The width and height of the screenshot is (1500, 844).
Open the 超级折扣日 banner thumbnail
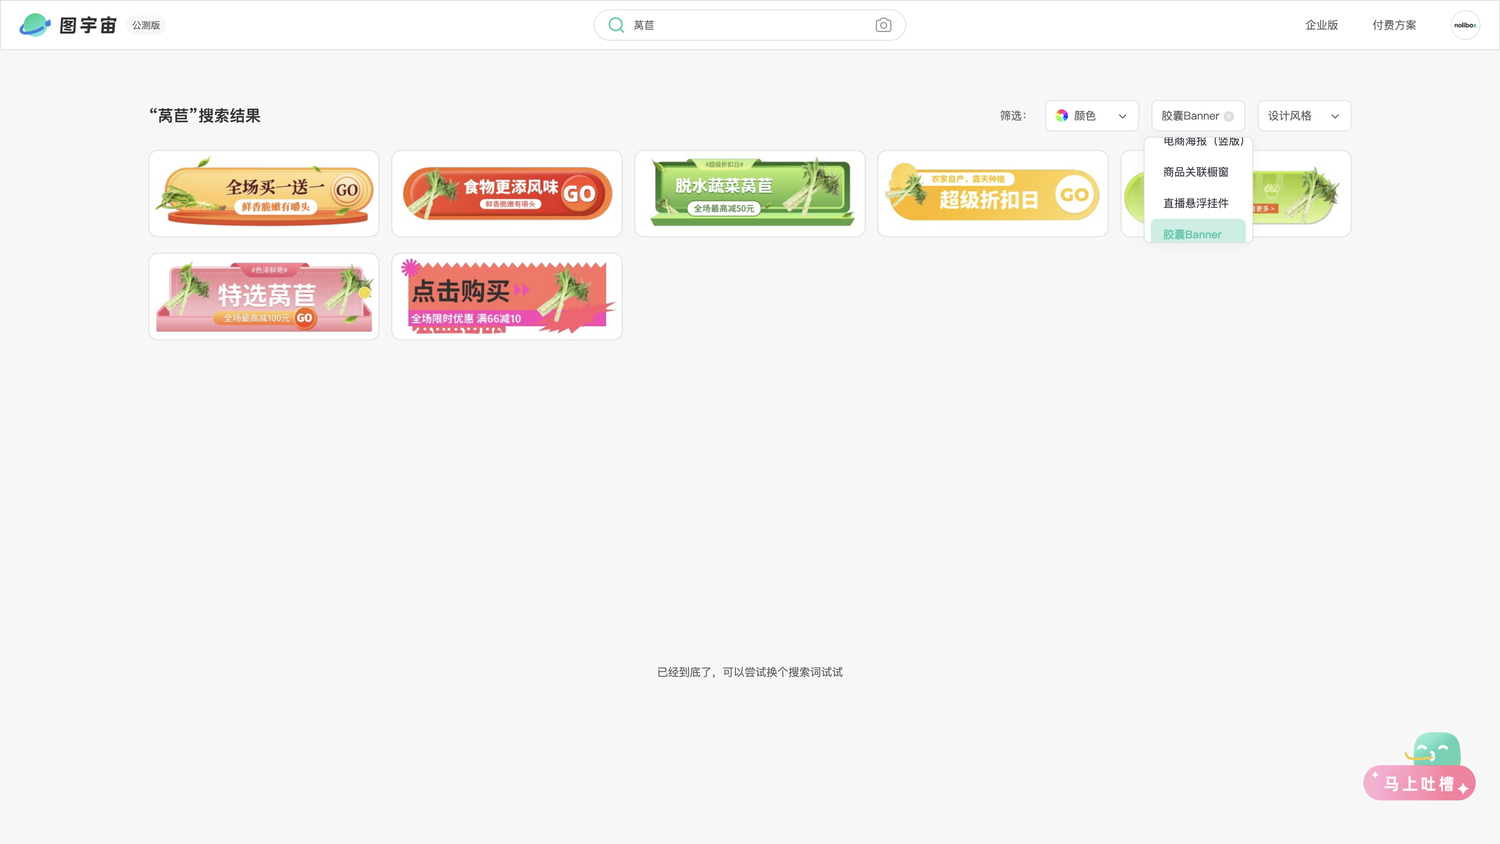point(993,194)
